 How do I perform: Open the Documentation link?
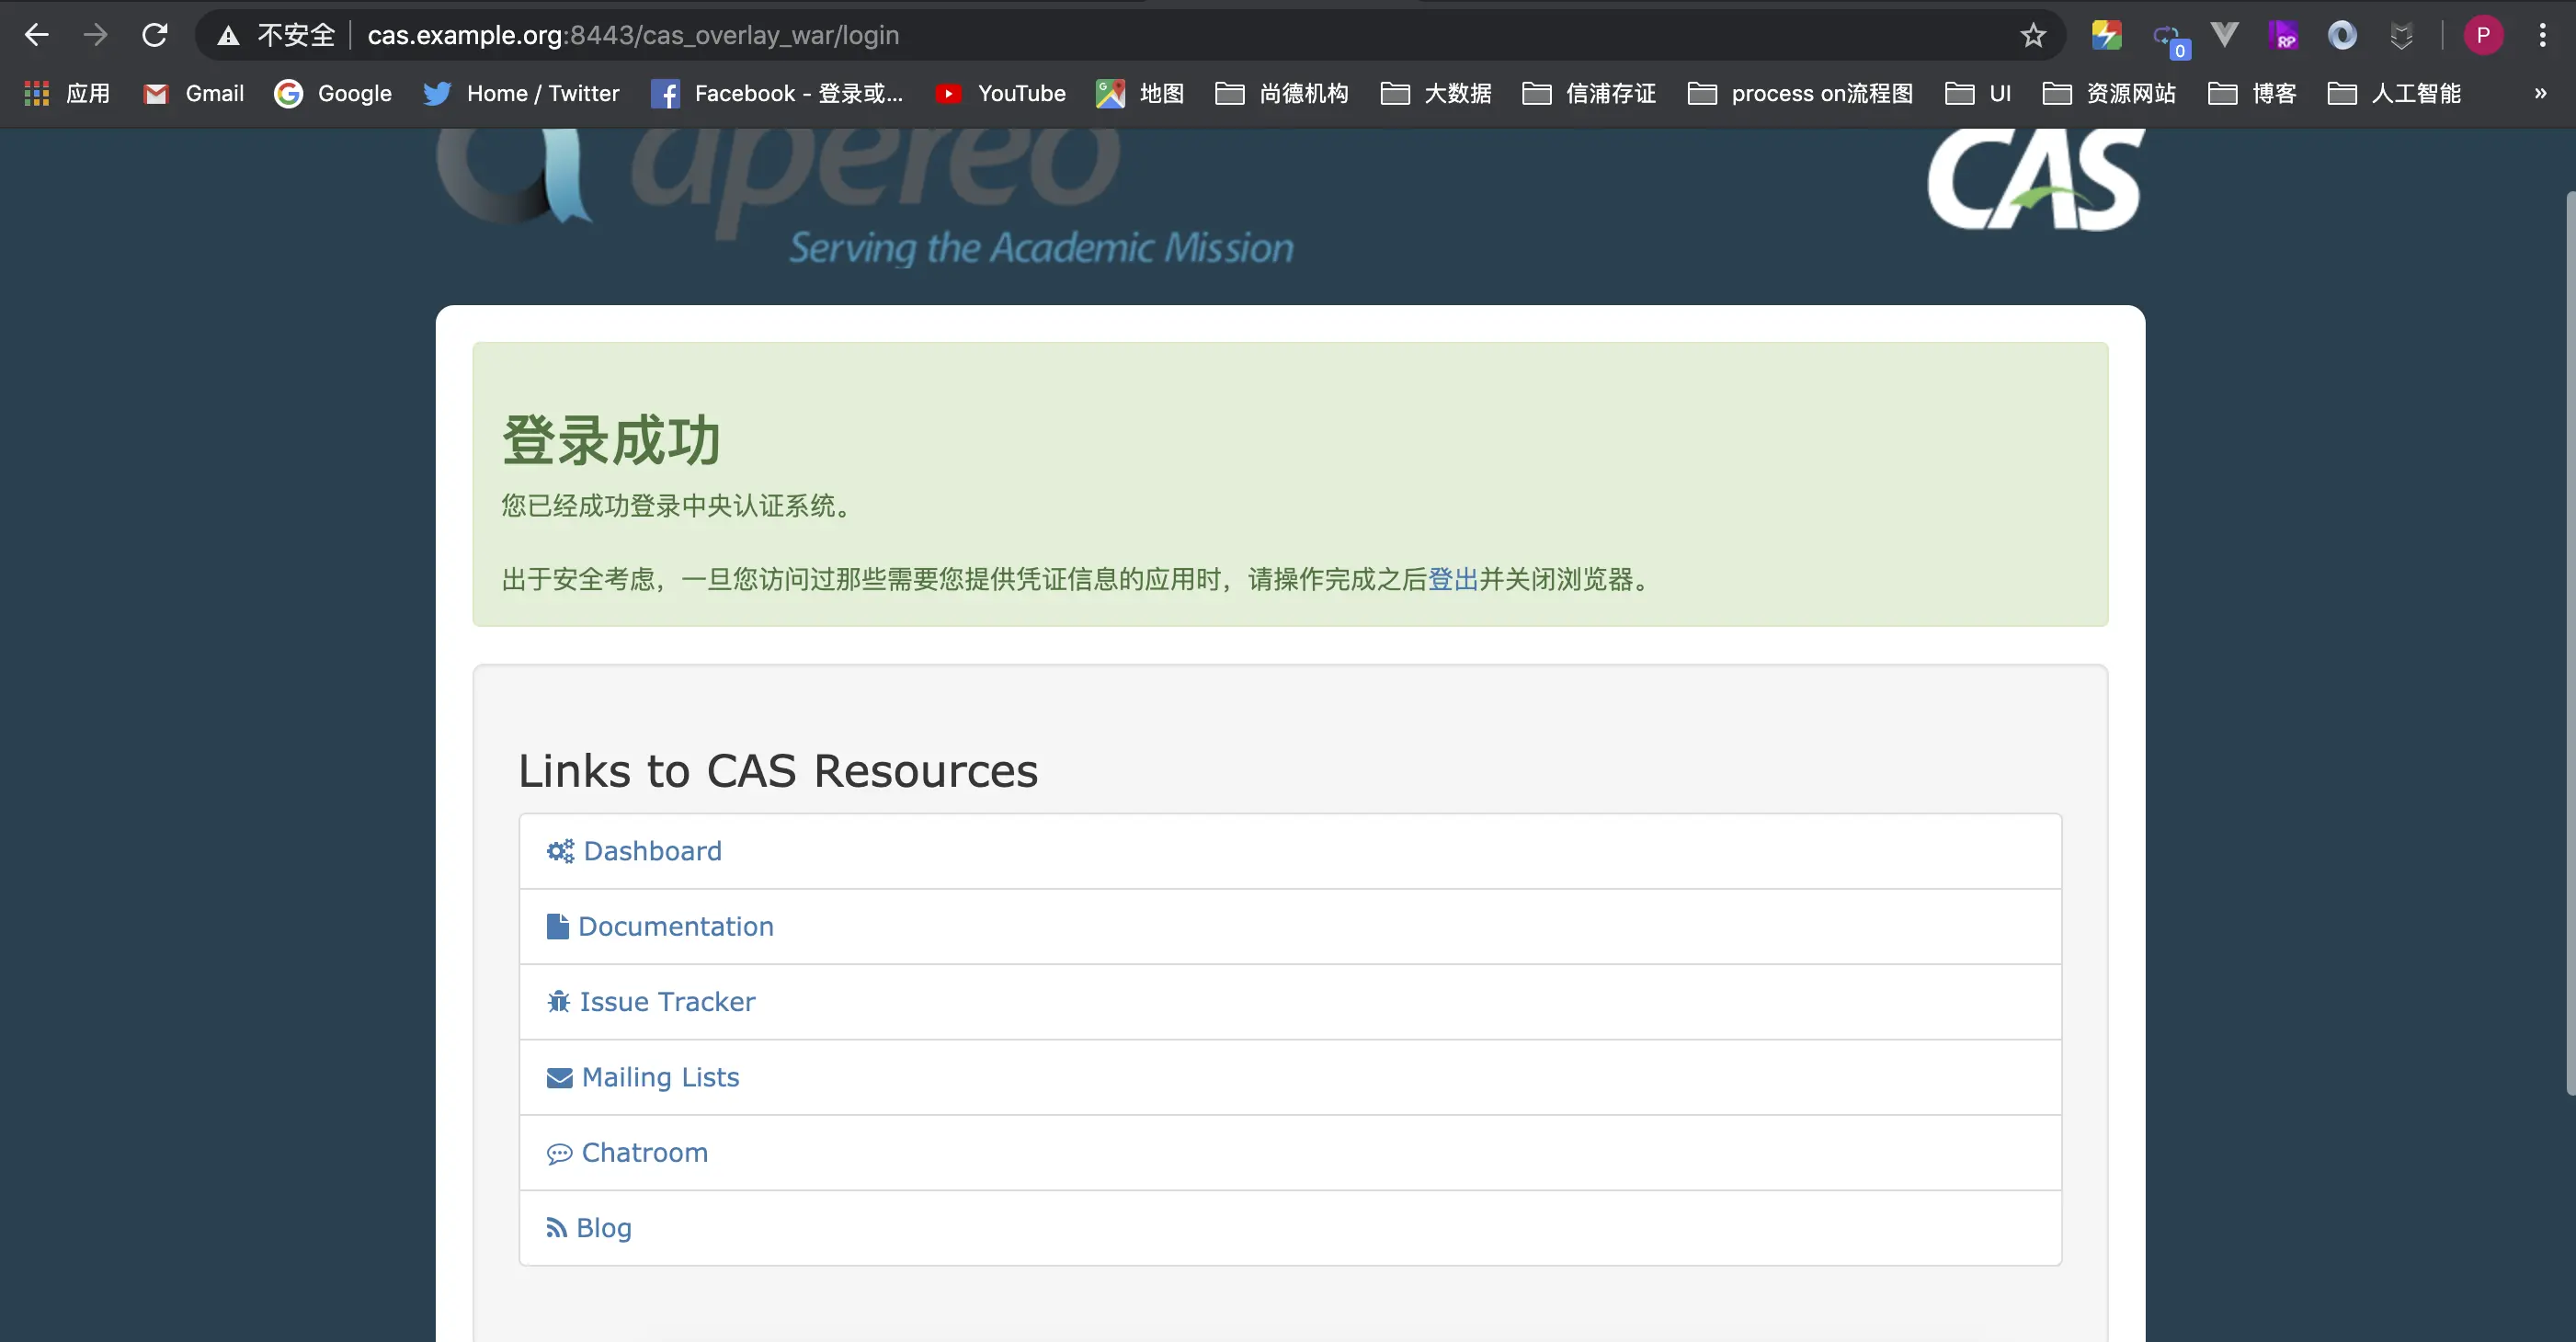tap(675, 926)
